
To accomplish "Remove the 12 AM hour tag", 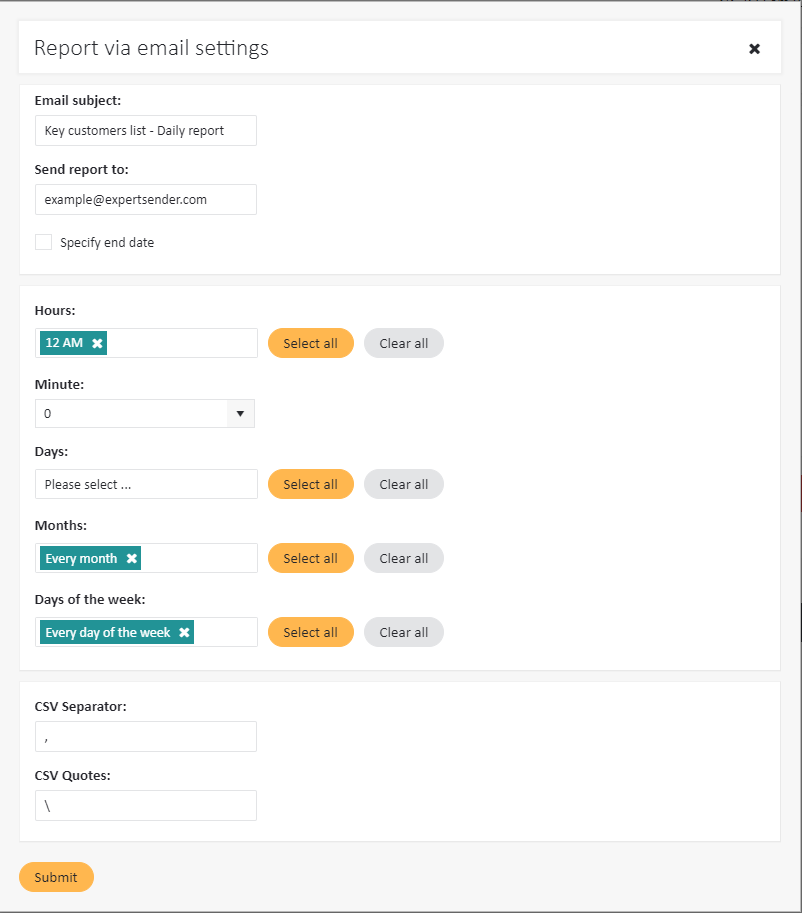I will (97, 343).
